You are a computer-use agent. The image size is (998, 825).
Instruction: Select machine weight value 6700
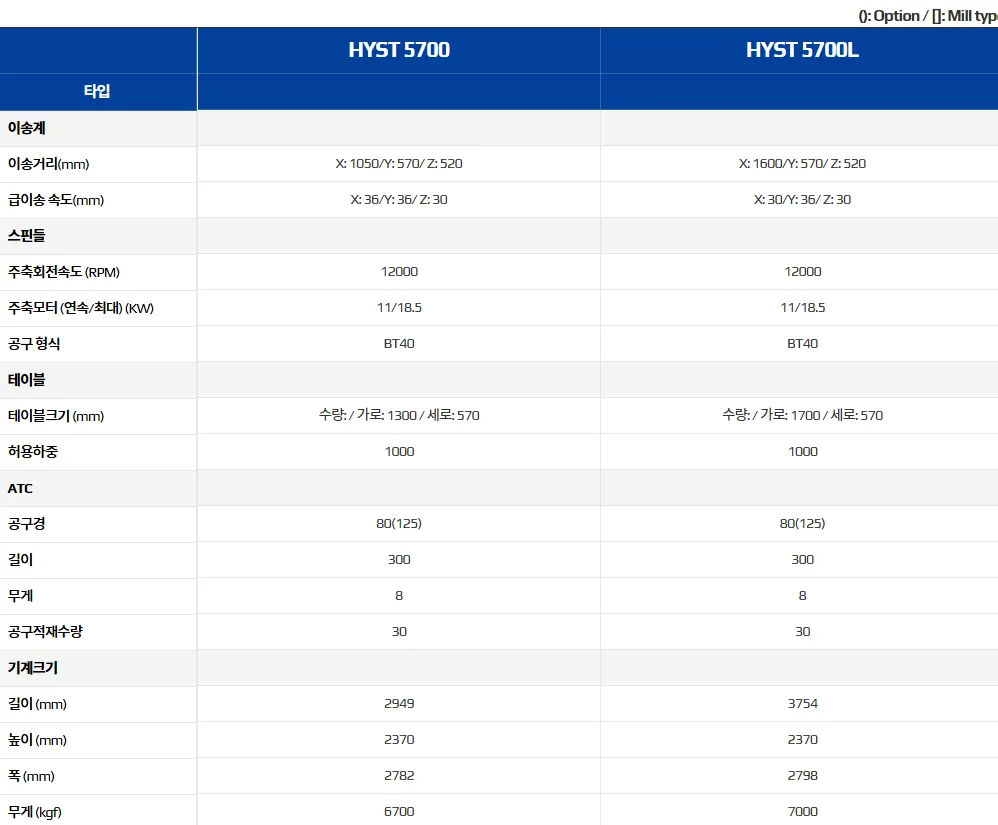(x=399, y=812)
